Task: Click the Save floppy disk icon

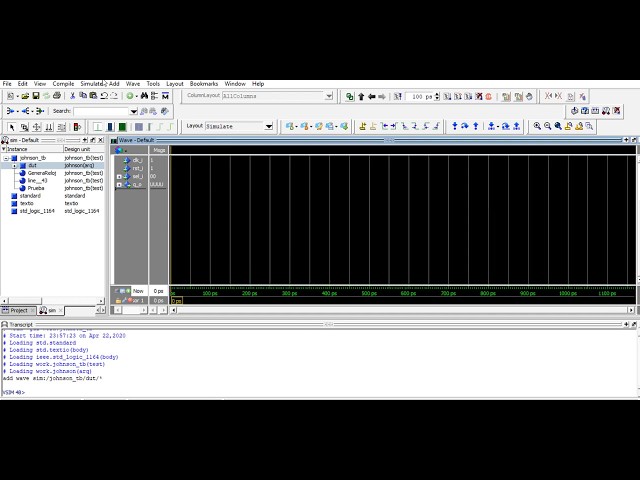Action: (x=36, y=96)
